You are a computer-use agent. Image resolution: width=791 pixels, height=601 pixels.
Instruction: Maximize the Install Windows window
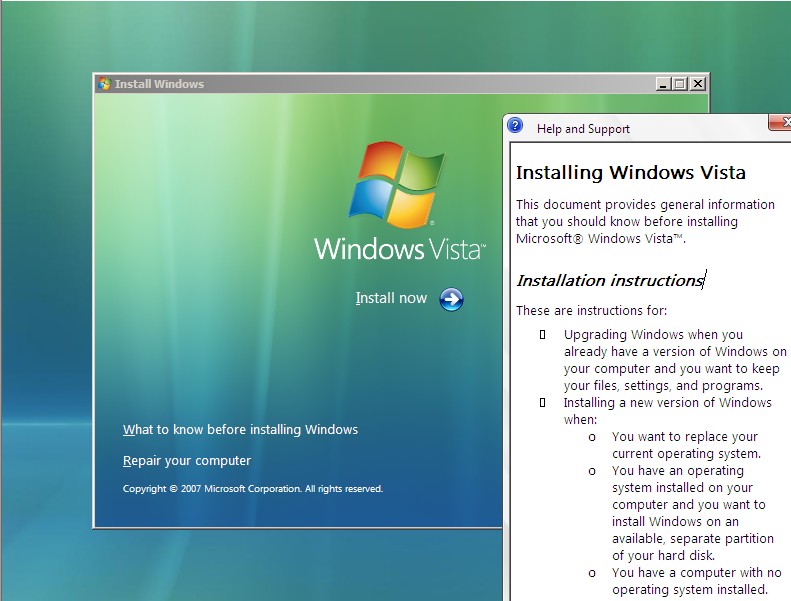click(680, 84)
